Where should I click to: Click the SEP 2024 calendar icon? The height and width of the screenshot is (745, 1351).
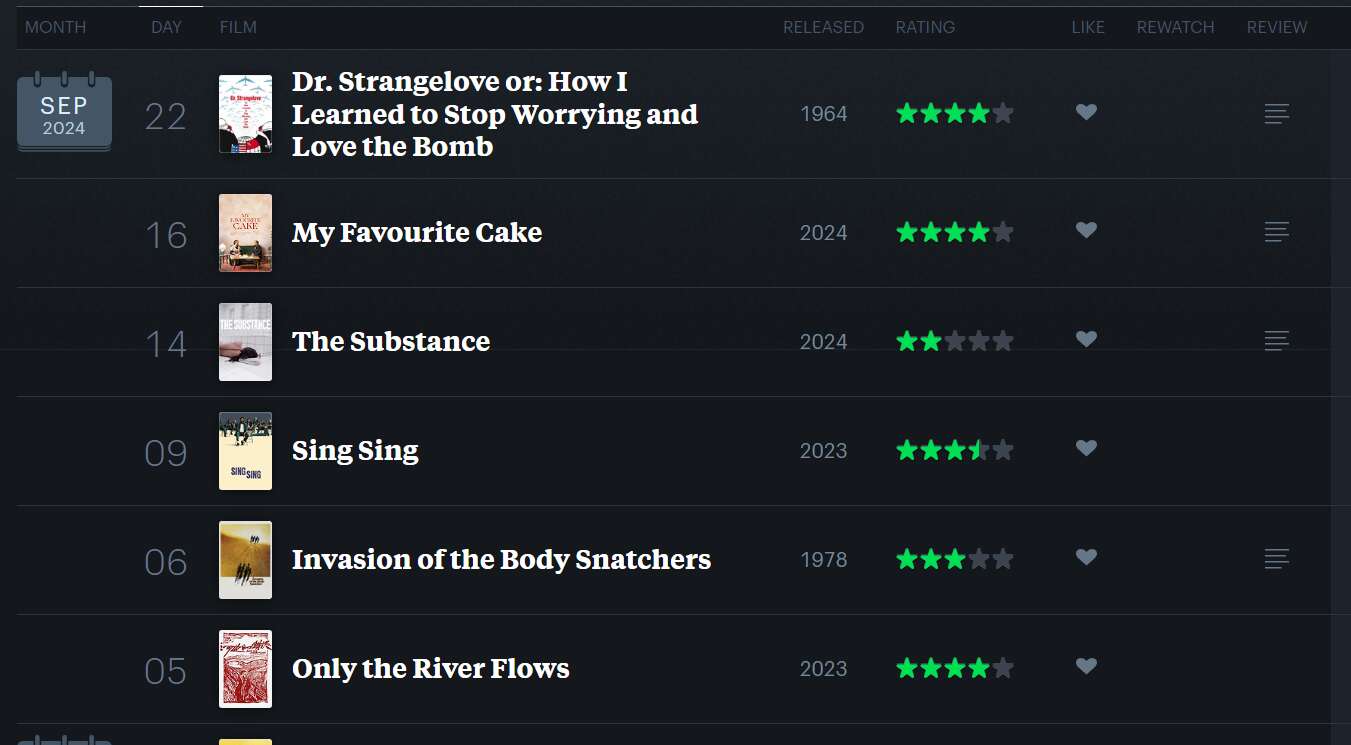[64, 113]
